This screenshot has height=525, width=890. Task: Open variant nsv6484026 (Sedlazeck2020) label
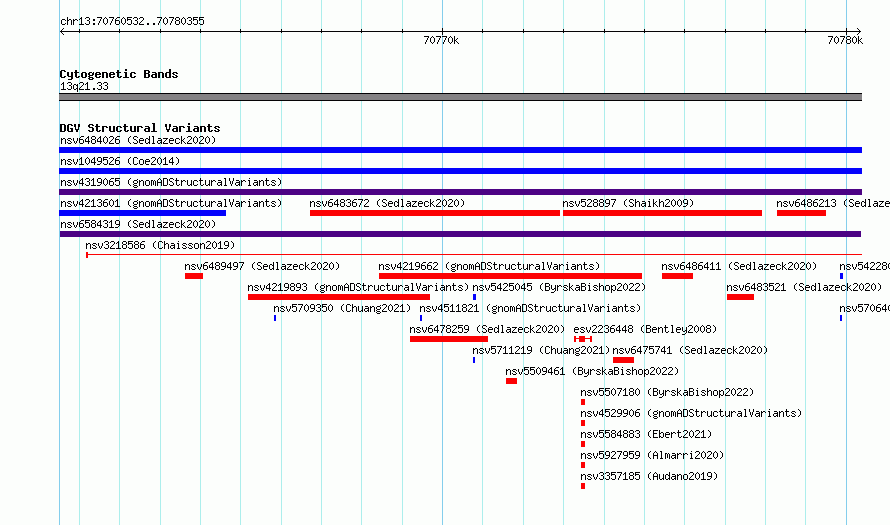point(138,140)
